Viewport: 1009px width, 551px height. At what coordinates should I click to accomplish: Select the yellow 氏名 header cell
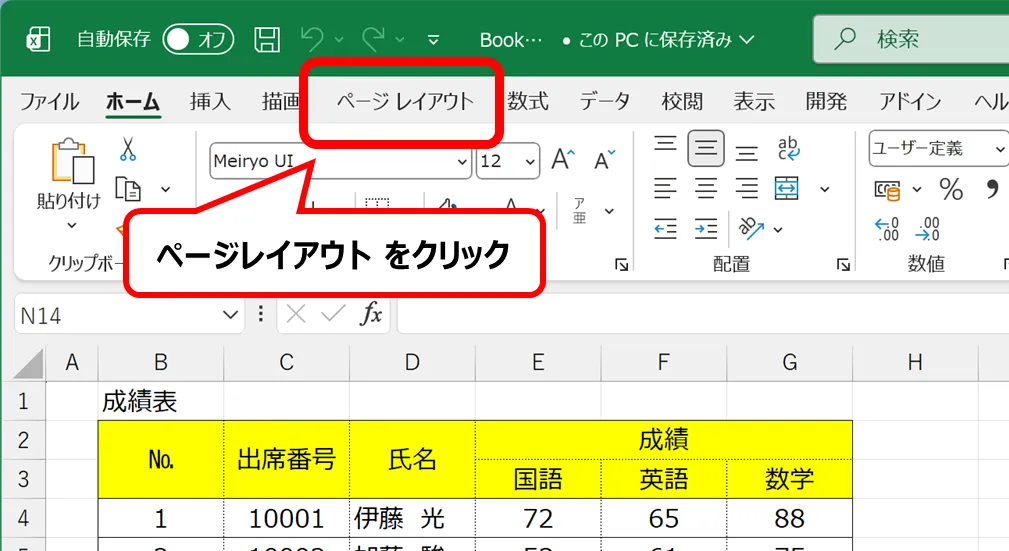click(x=412, y=459)
